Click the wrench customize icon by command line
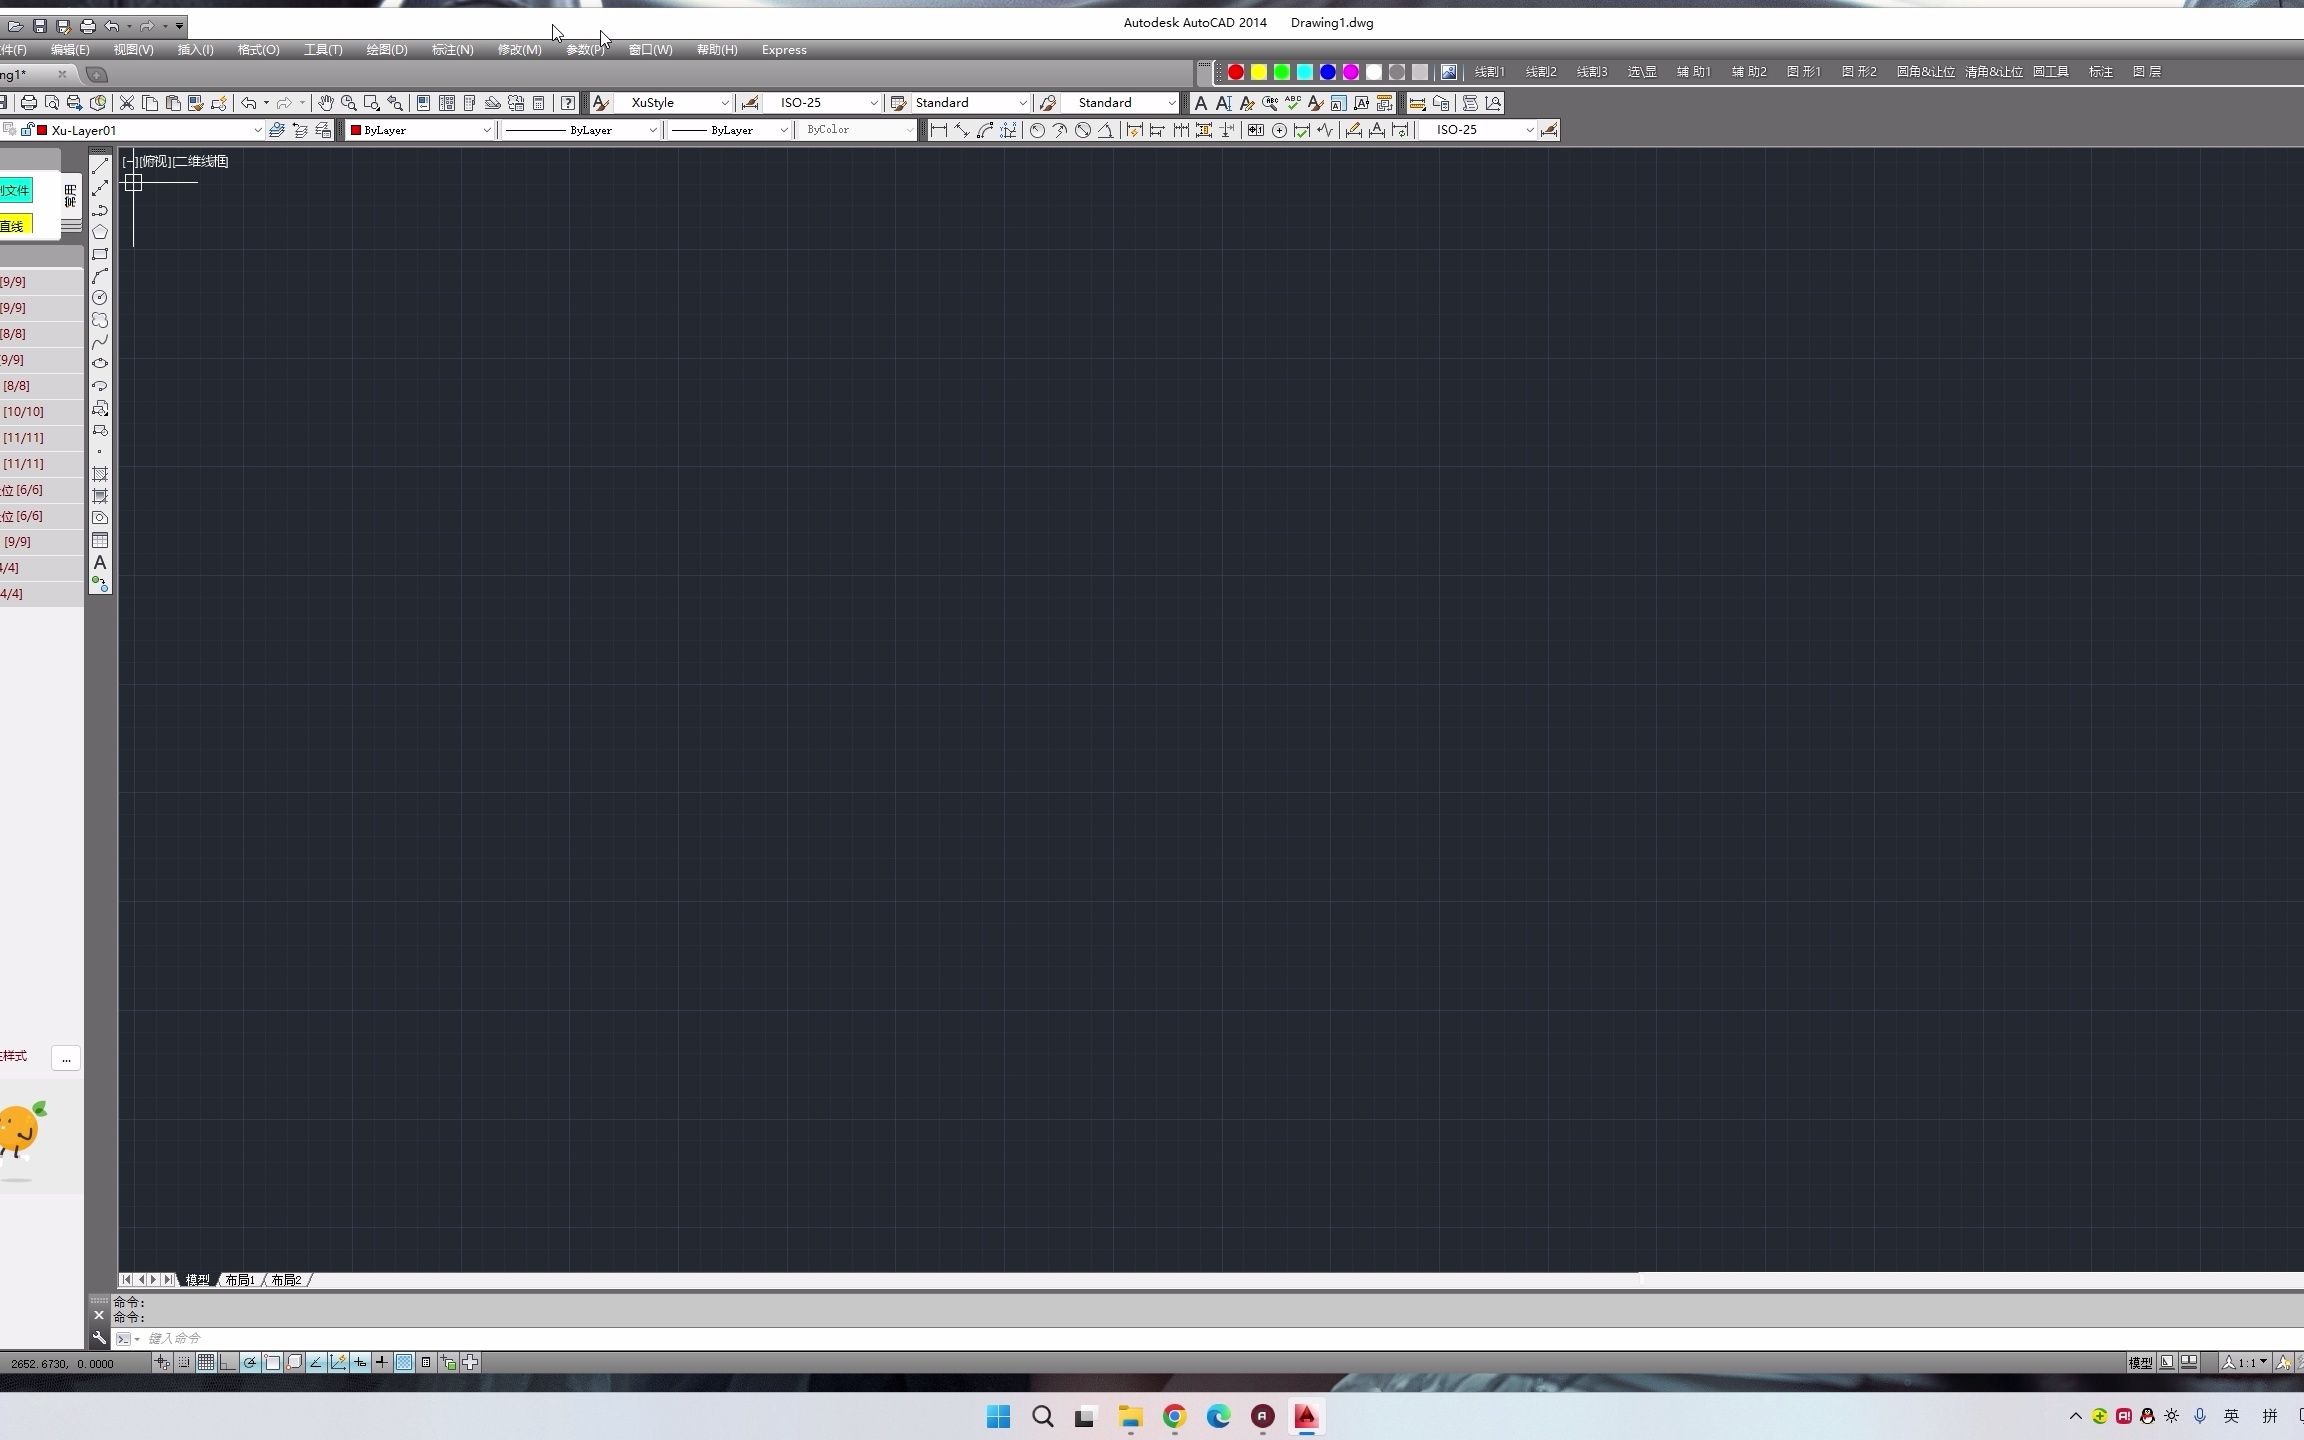 click(99, 1338)
